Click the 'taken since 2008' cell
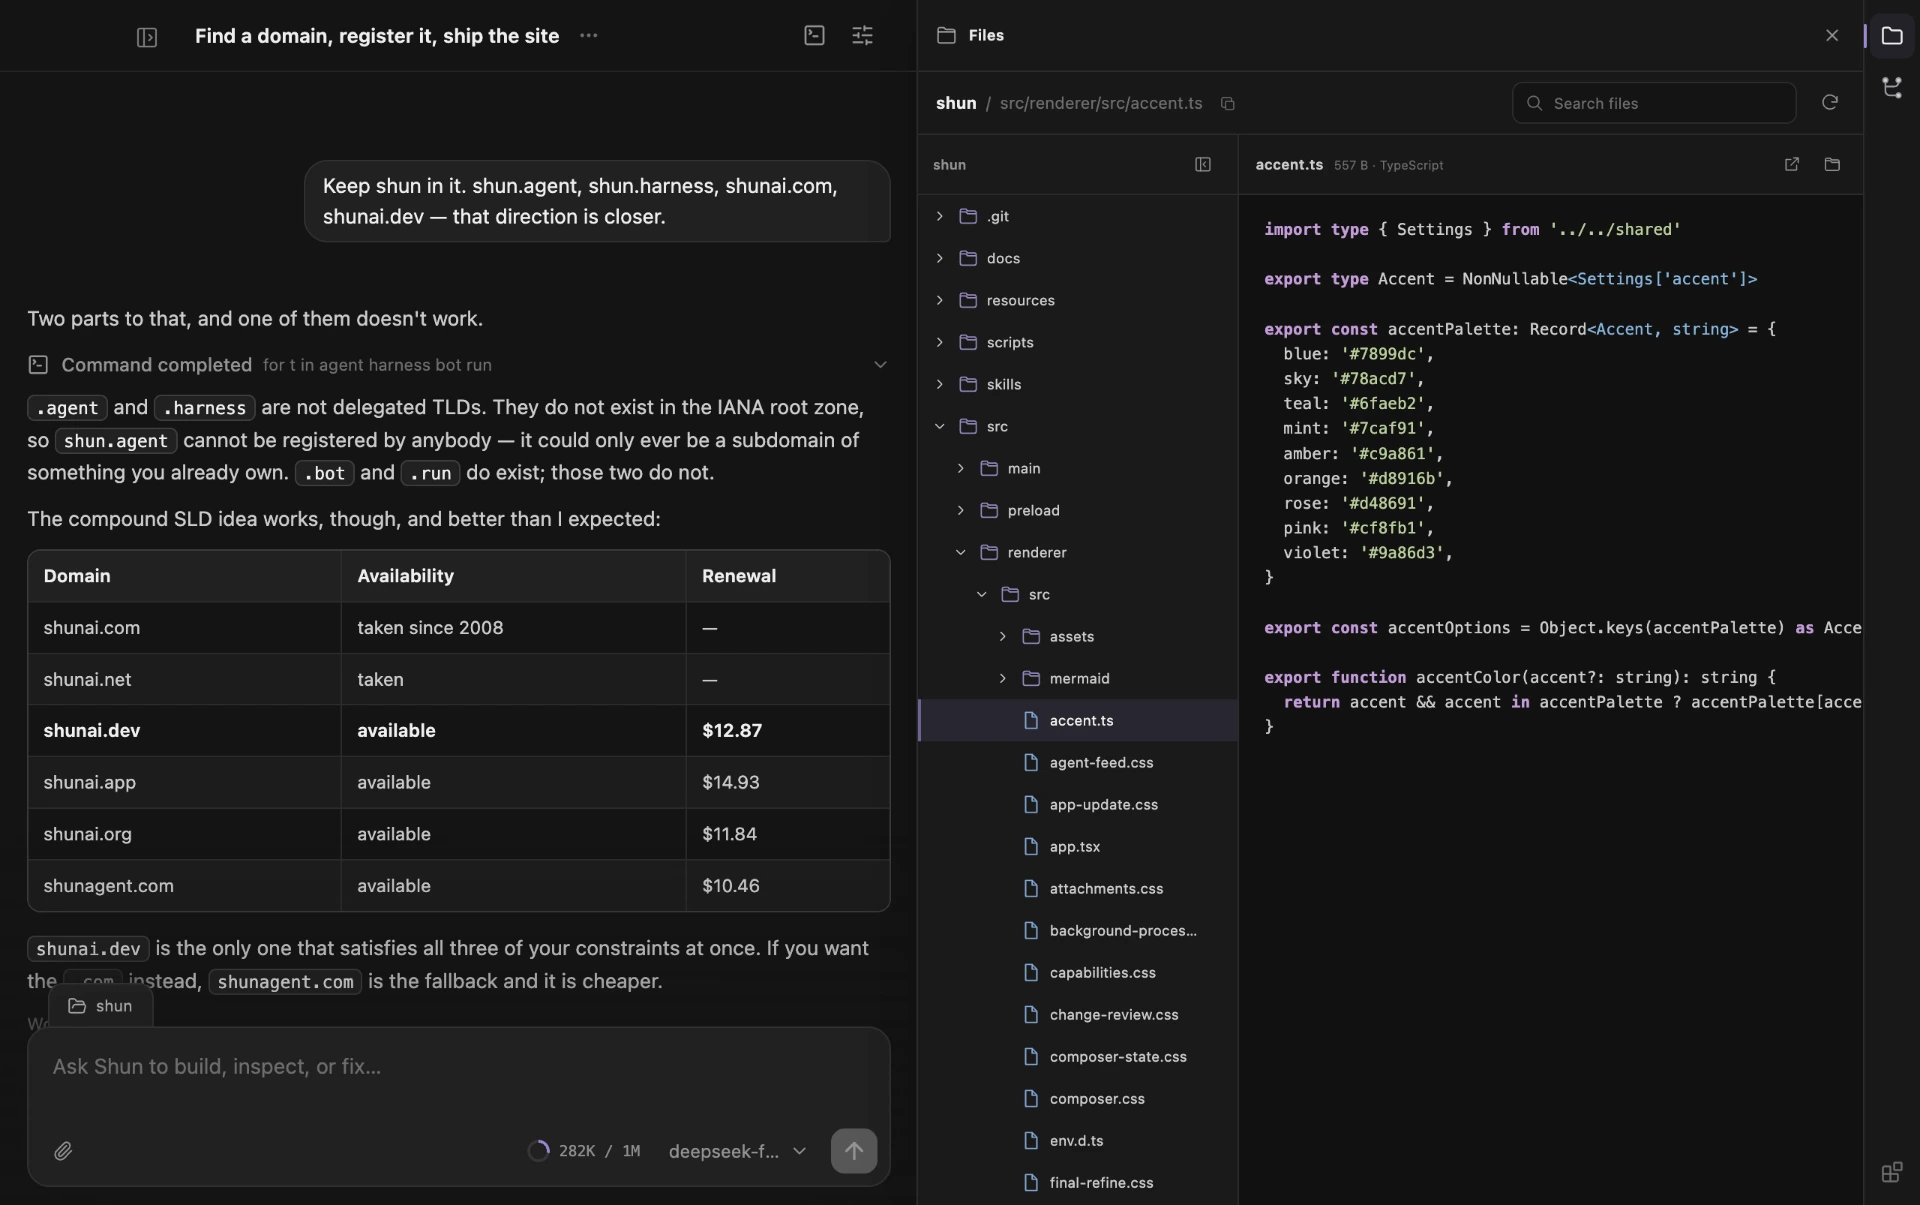1920x1205 pixels. (513, 627)
